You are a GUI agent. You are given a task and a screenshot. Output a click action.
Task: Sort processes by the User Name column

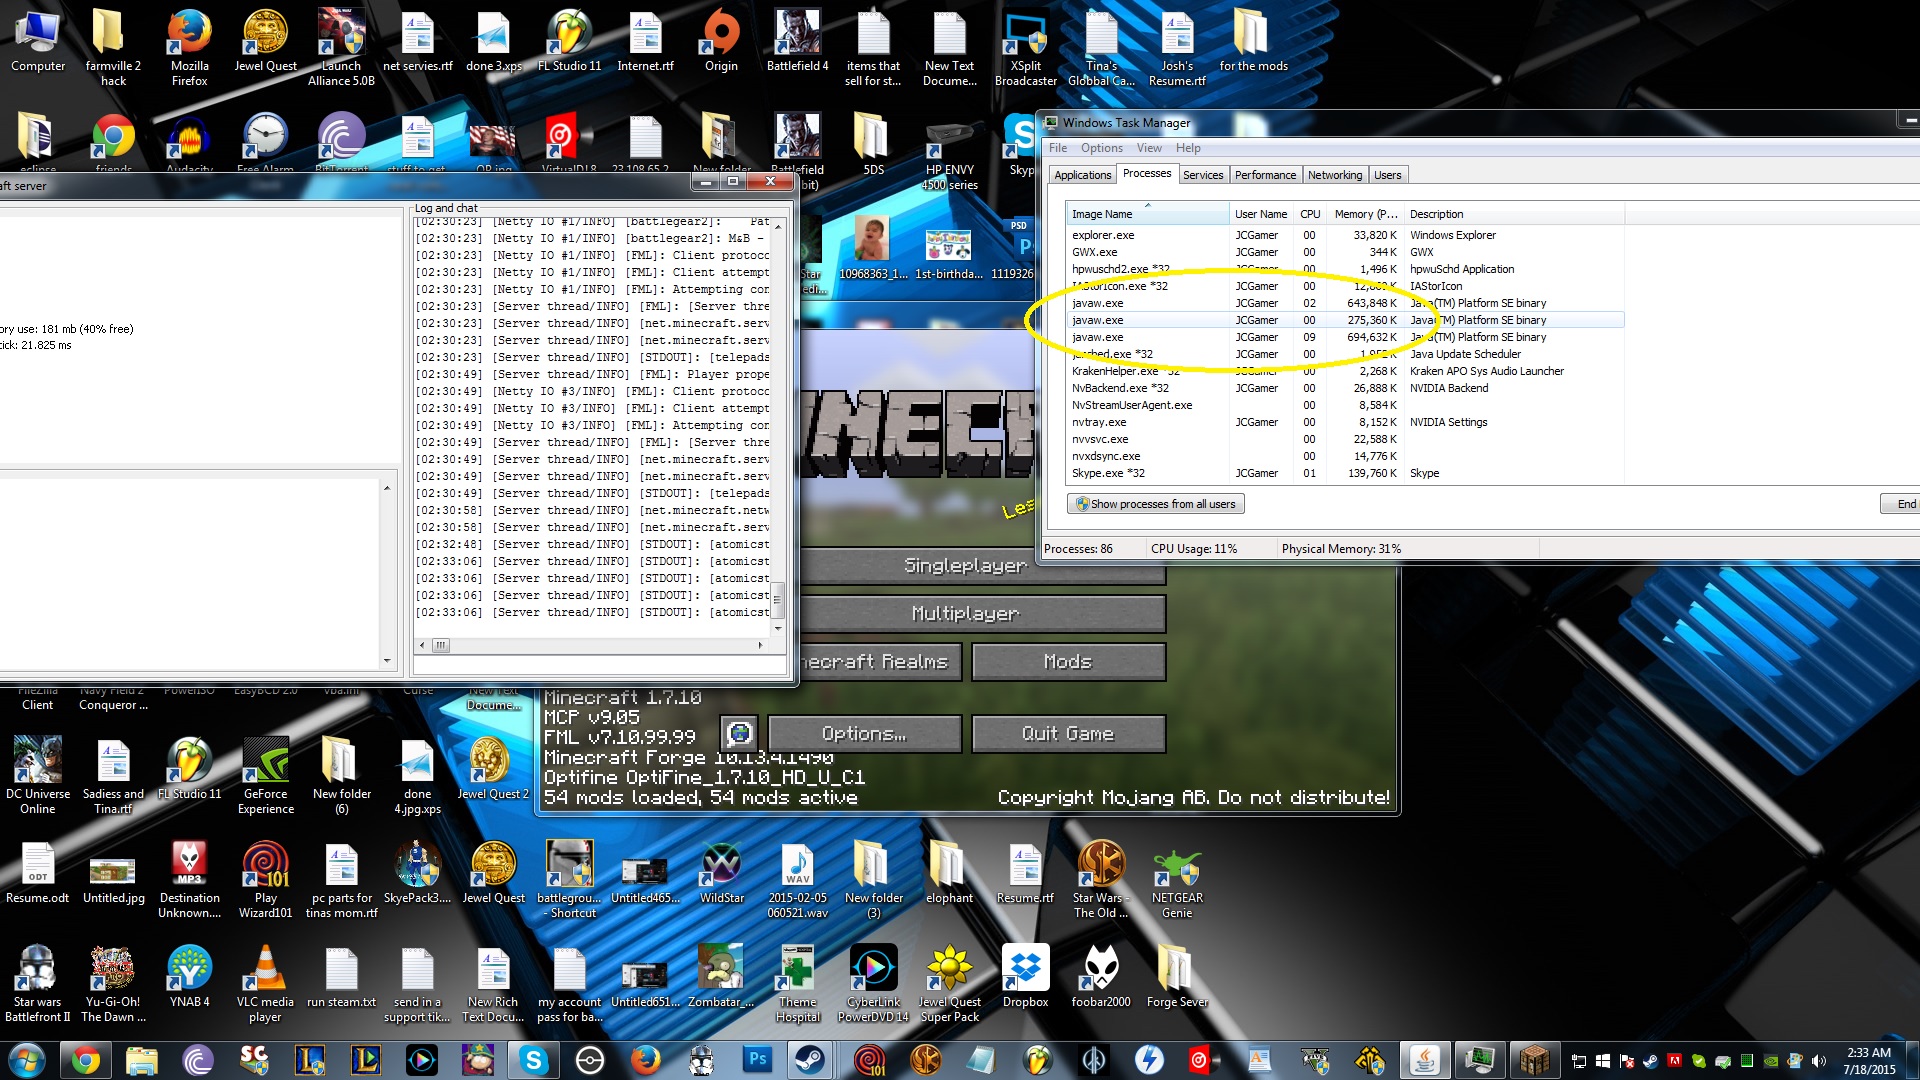[x=1261, y=214]
